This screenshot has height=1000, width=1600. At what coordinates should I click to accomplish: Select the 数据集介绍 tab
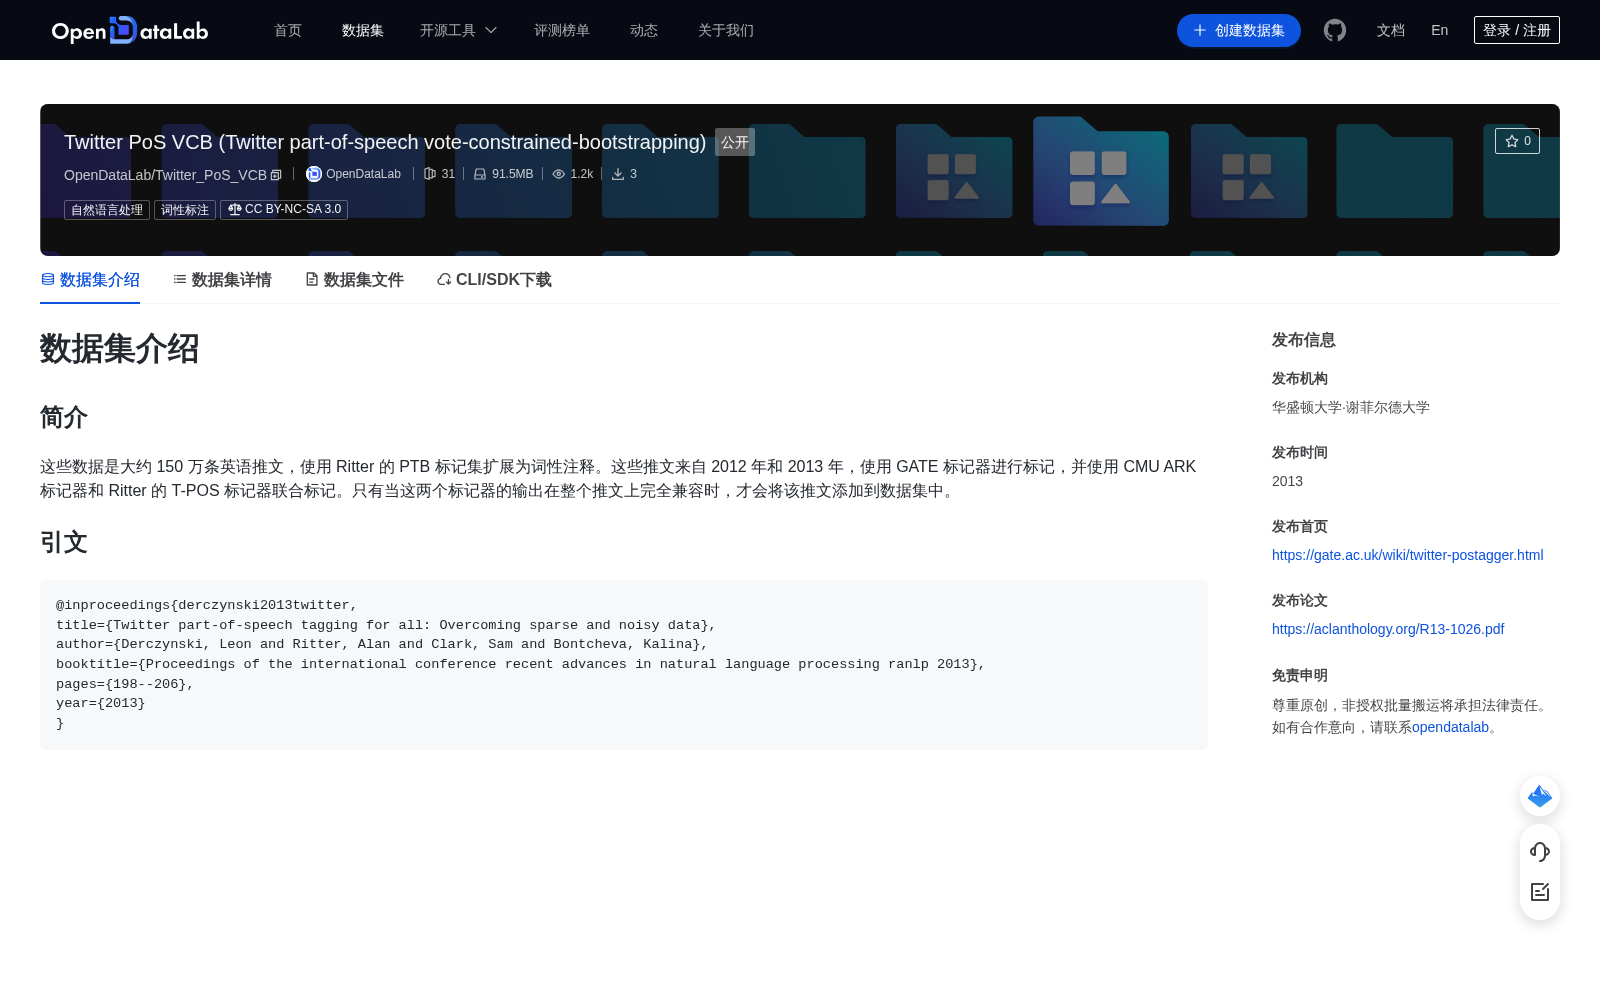90,280
